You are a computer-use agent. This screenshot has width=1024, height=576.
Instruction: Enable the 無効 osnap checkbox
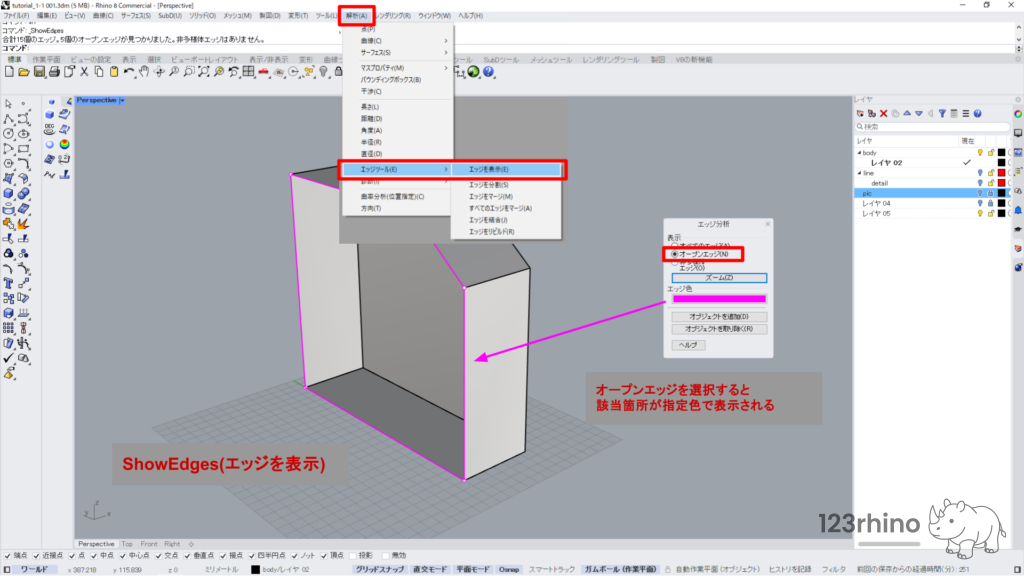385,556
